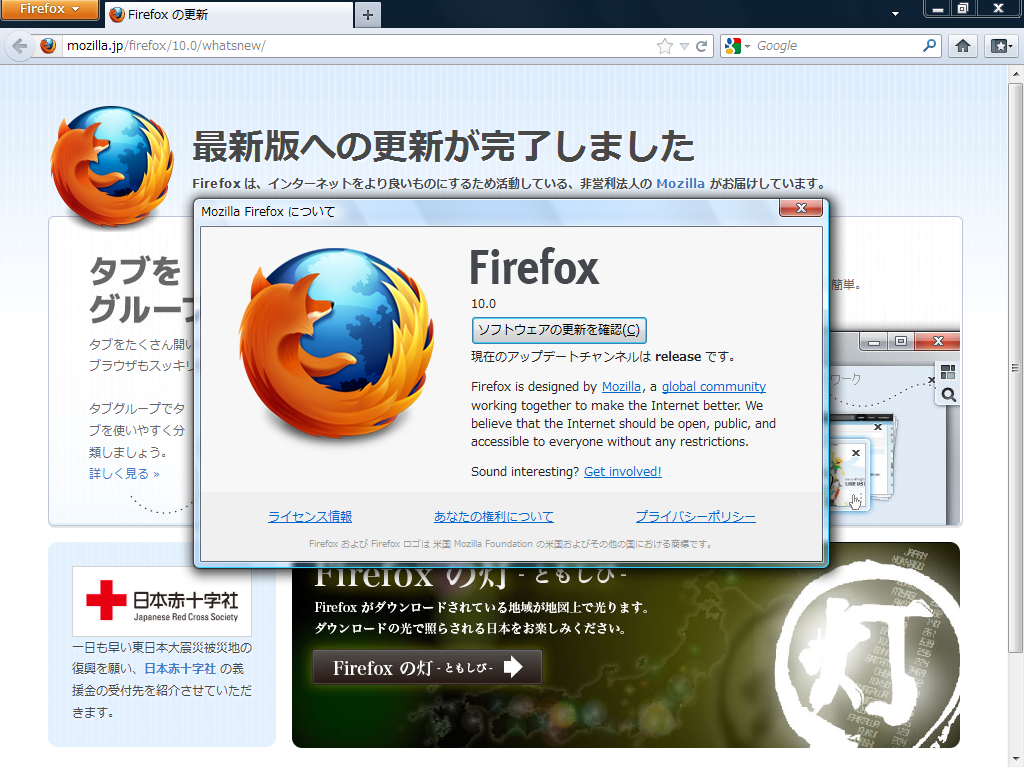1024x768 pixels.
Task: Open the orange Firefox application menu button
Action: [49, 9]
